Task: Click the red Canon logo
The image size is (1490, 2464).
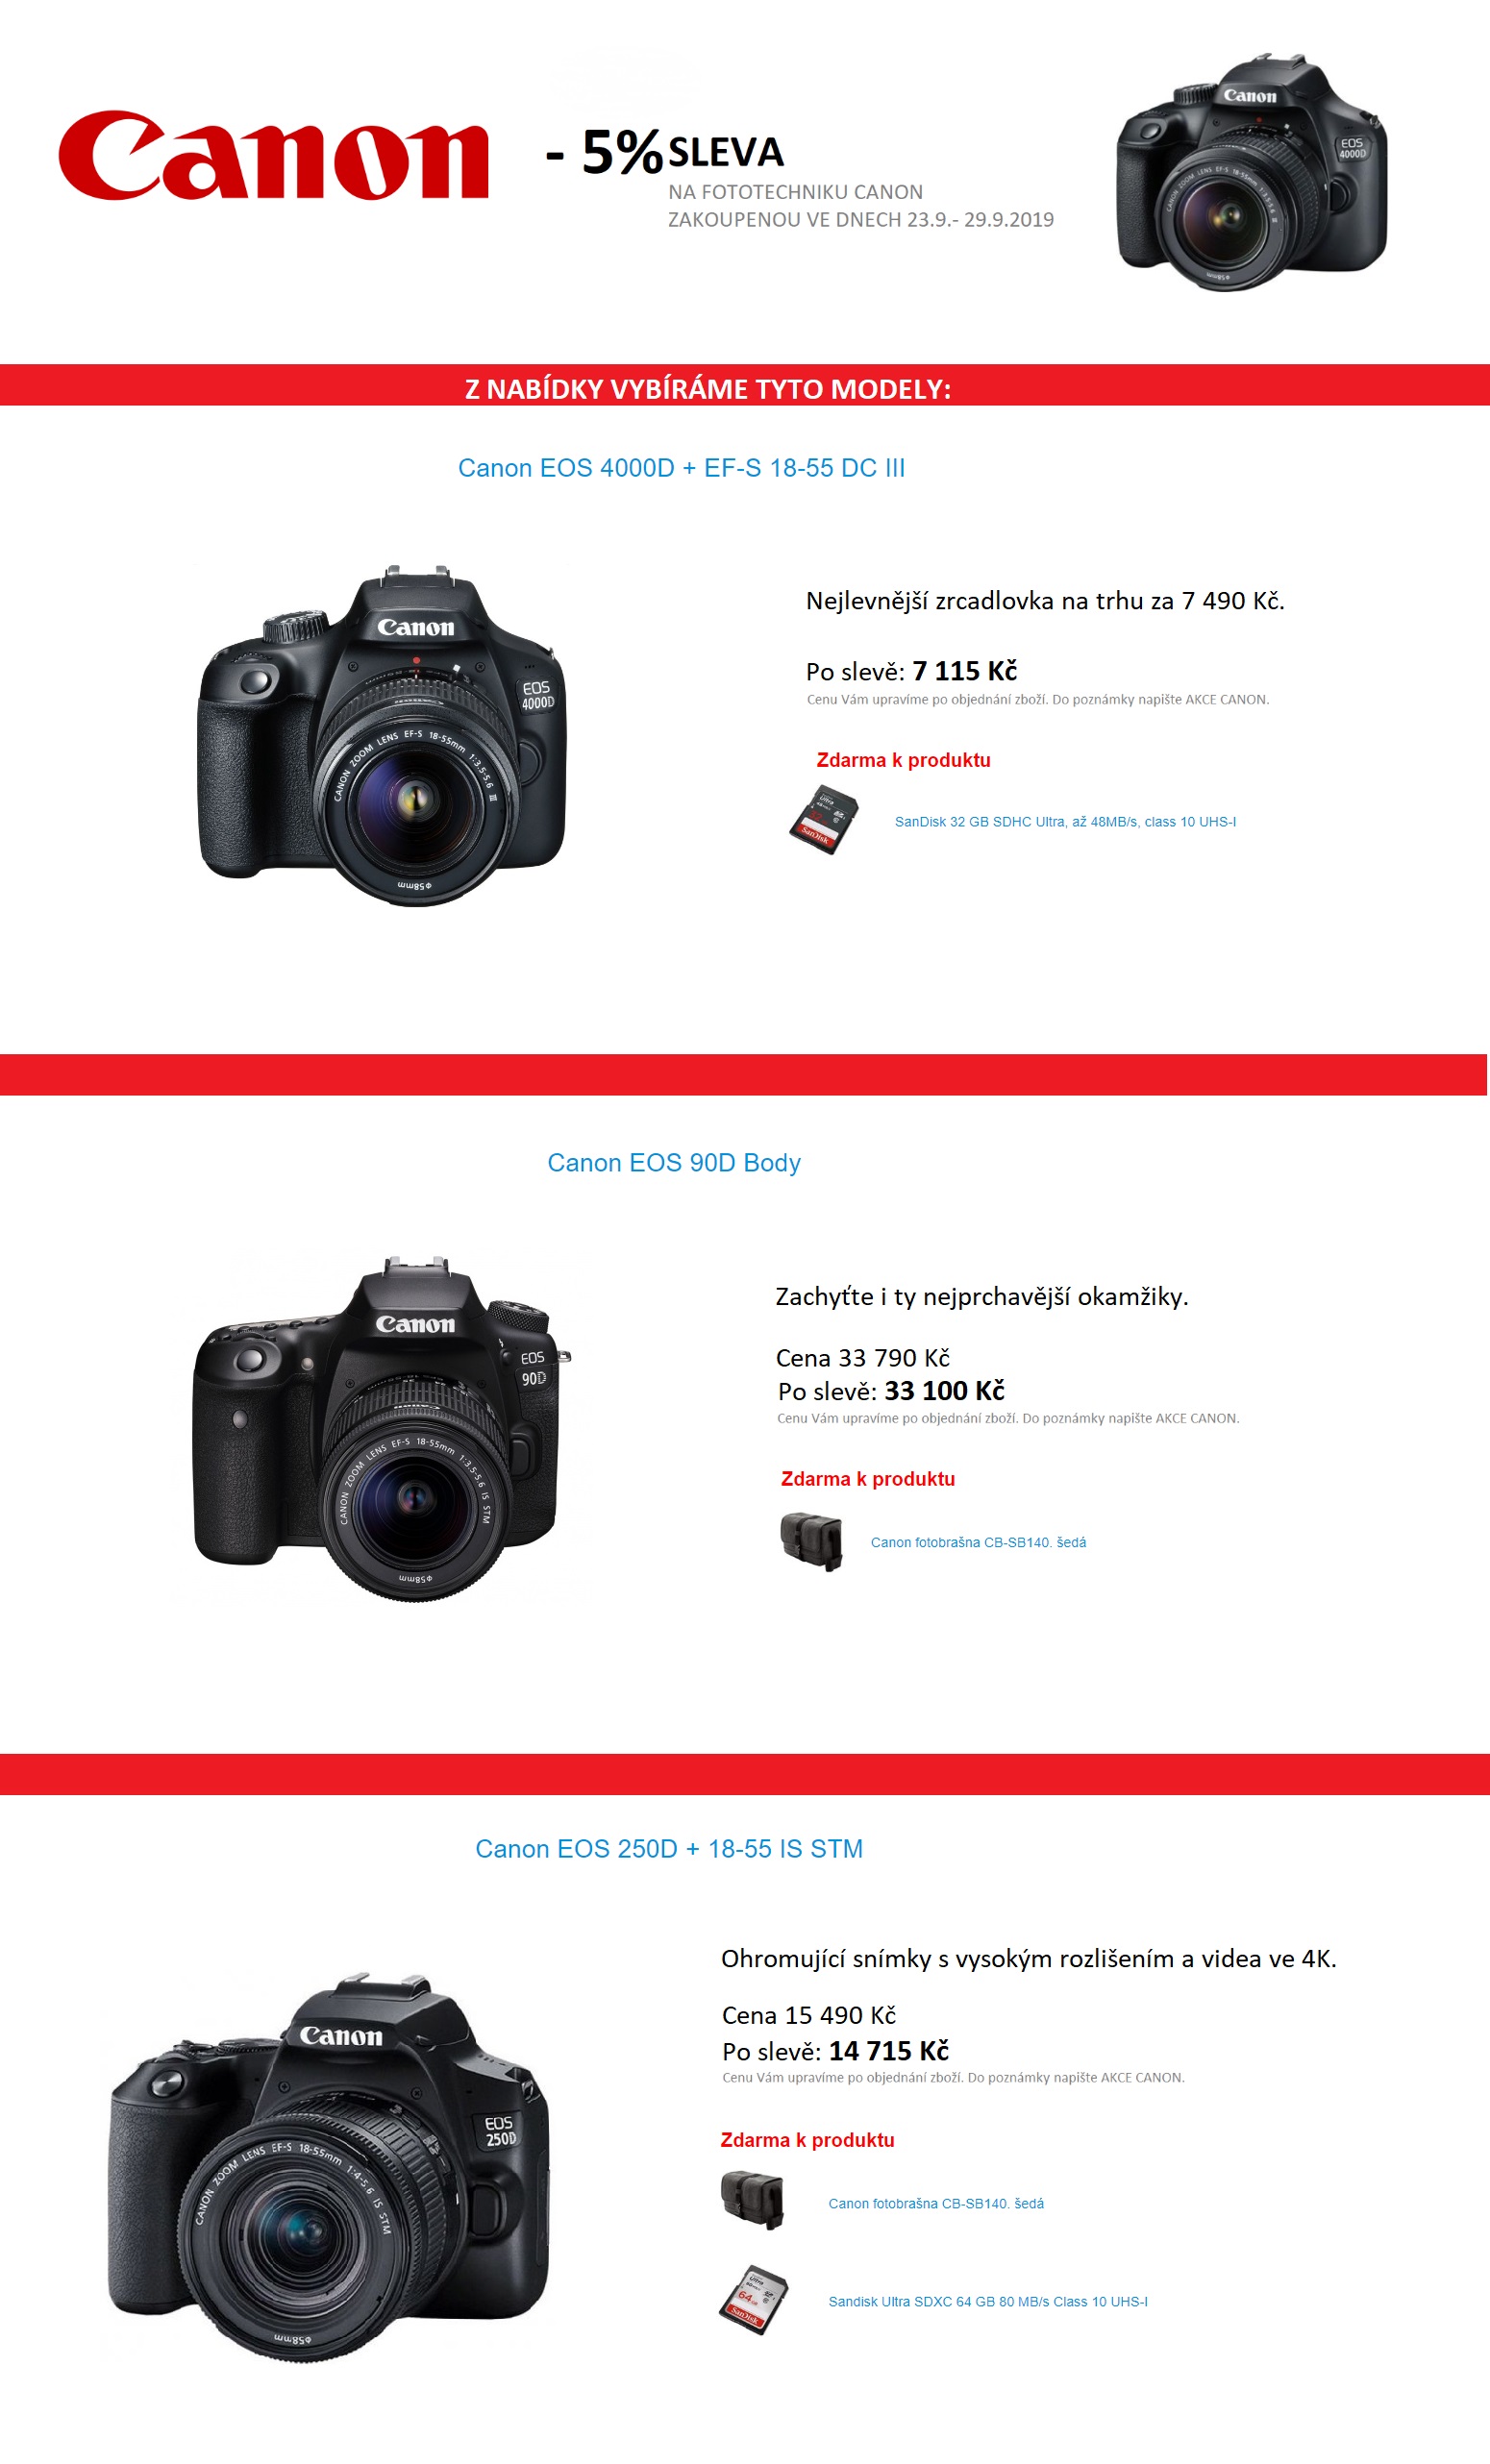Action: 273,155
